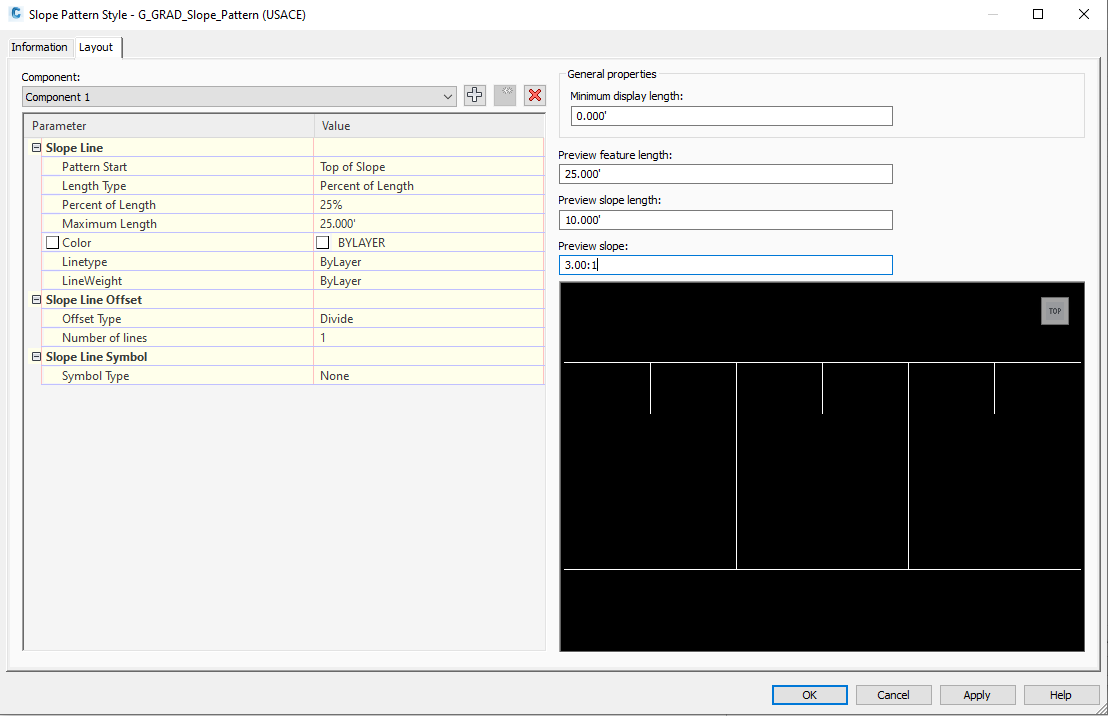Click the Minimum display length field
Screen dimensions: 1108x716
[x=730, y=116]
